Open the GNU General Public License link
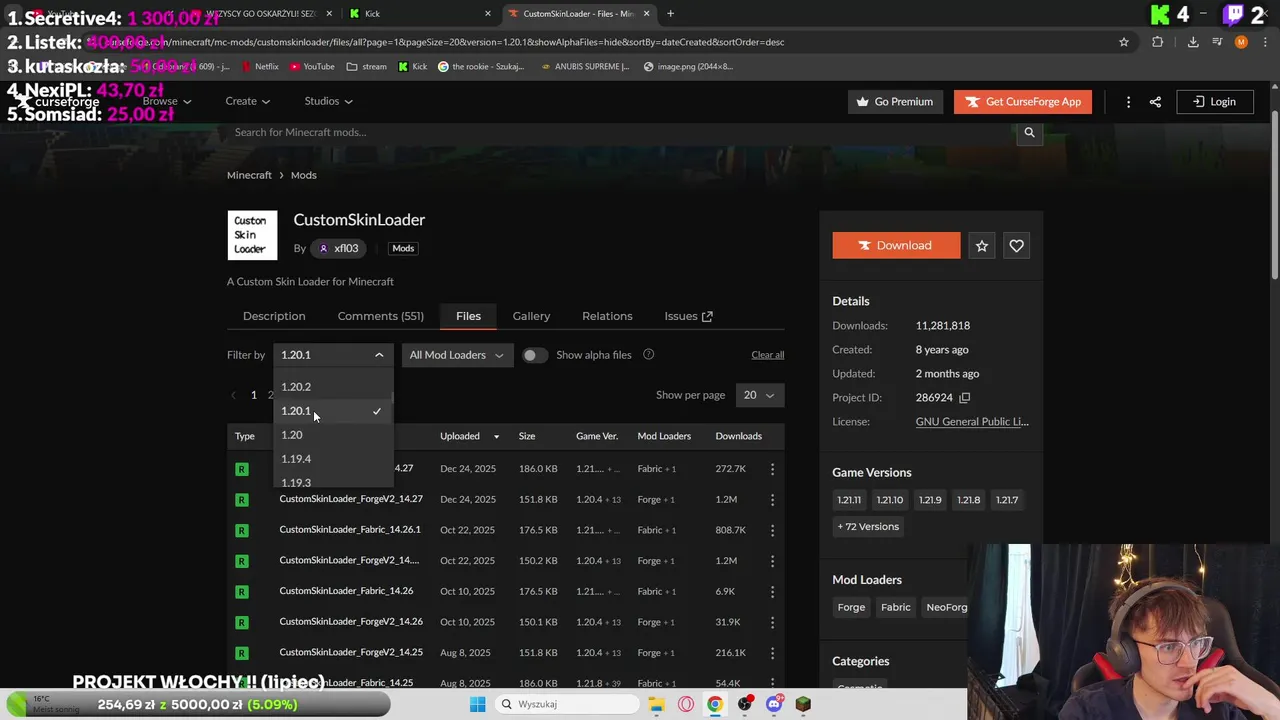1280x720 pixels. coord(972,422)
